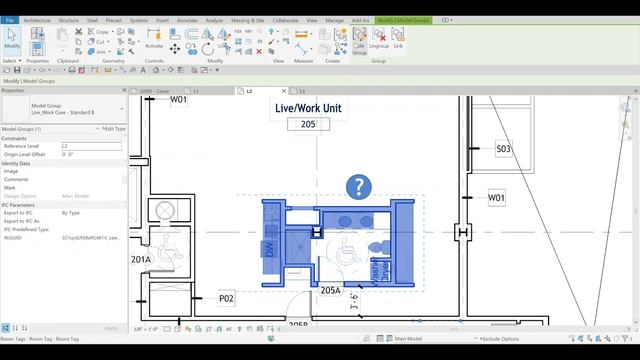Click the Text 'A' icon in quick access toolbar
Viewport: 640px width, 360px height.
[143, 70]
